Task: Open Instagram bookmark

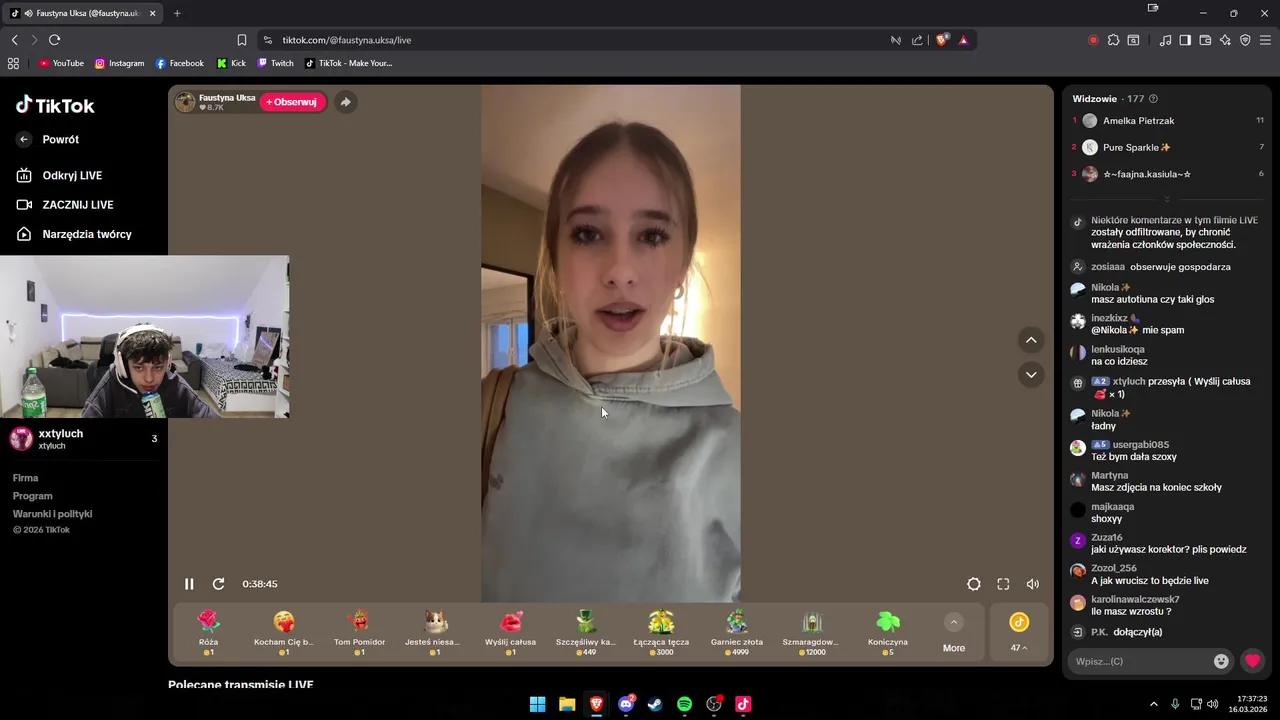Action: pyautogui.click(x=119, y=63)
